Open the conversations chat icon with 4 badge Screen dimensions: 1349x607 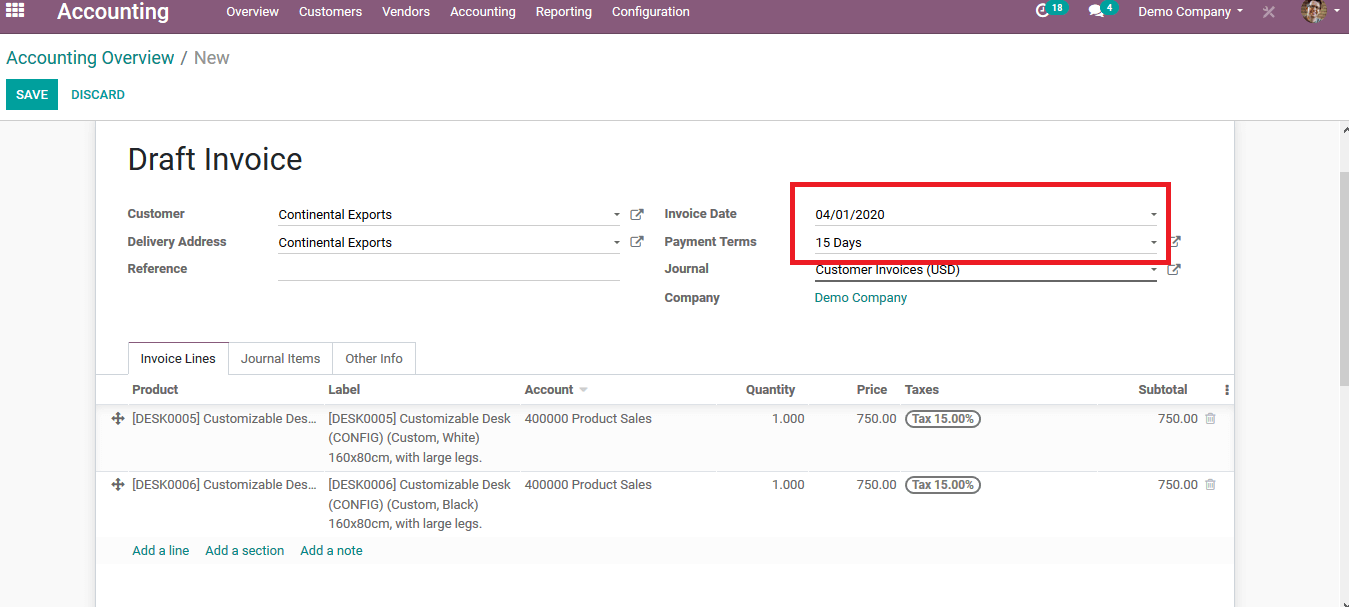[1102, 10]
